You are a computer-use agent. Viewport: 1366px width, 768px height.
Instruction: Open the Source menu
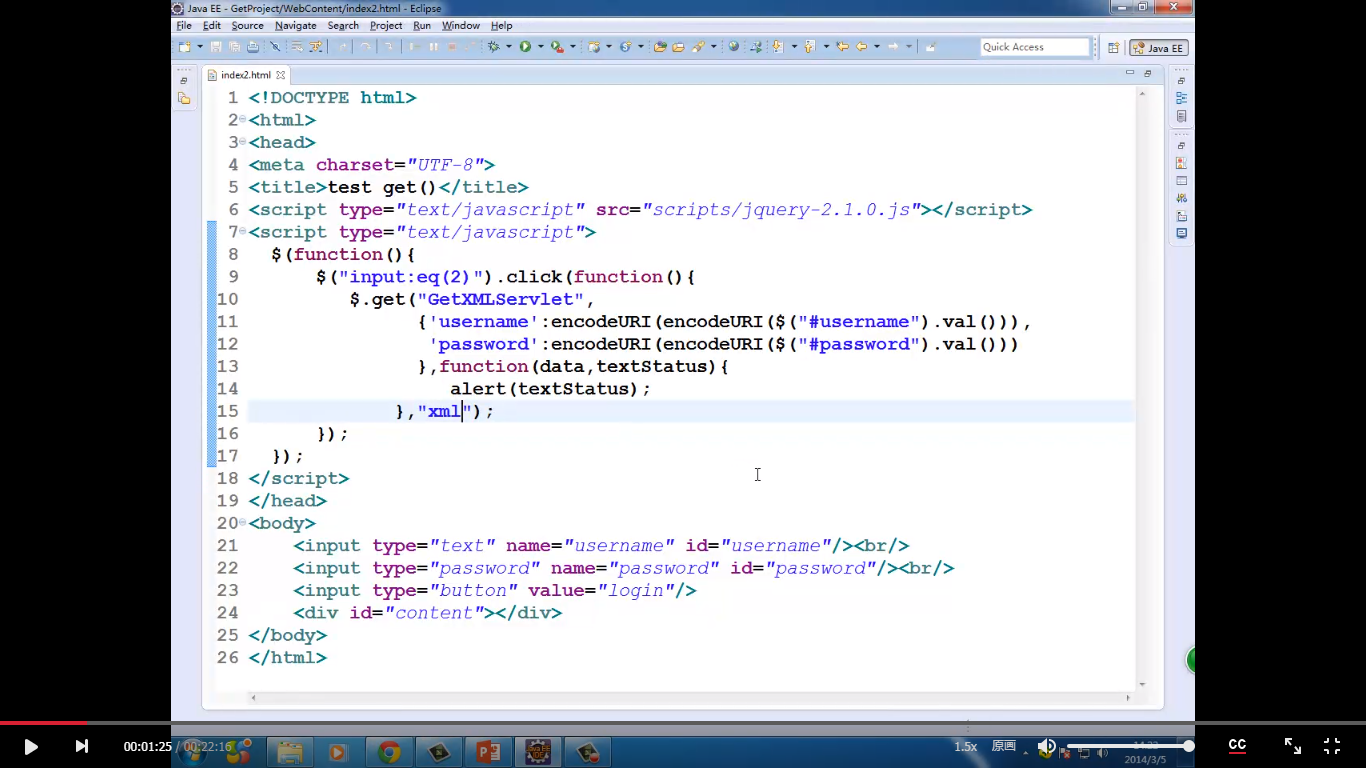(247, 25)
